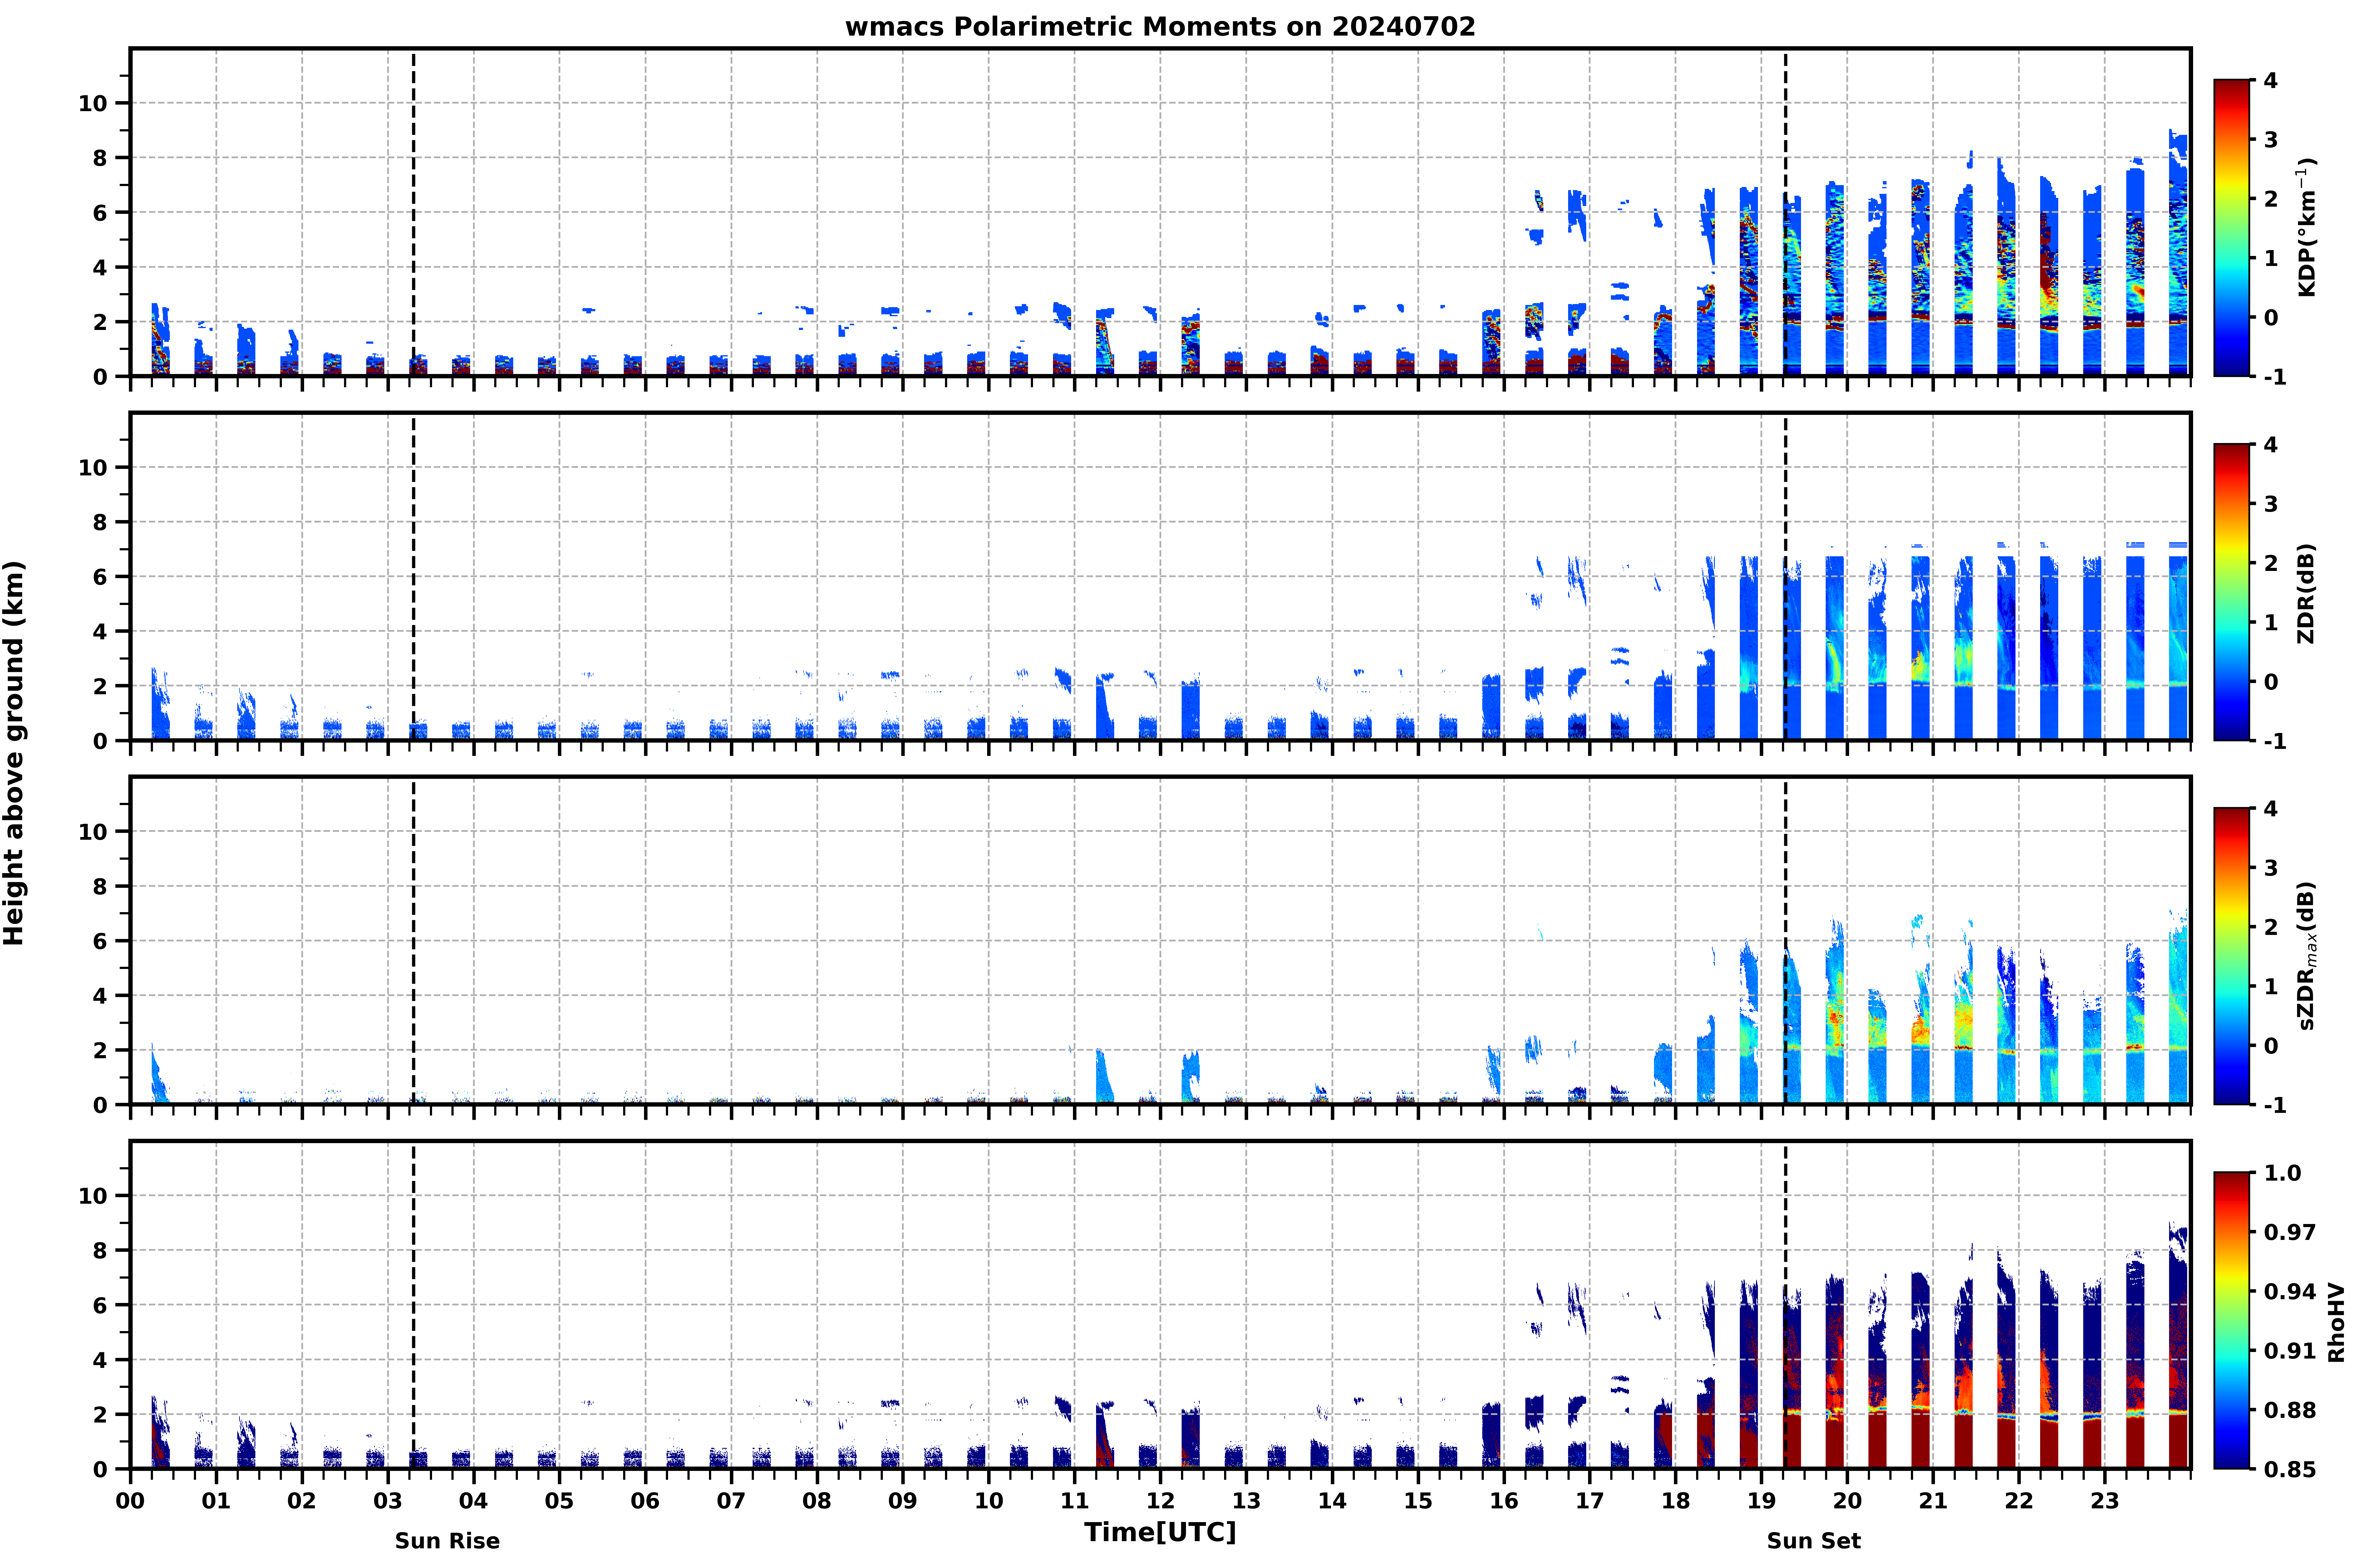2362x1568 pixels.
Task: Click the RhoHV colorbar
Action: [x=2231, y=1320]
